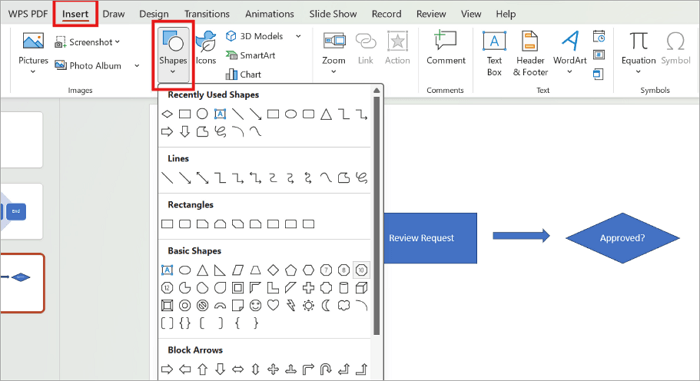This screenshot has width=700, height=381.
Task: Select the Animations tab
Action: [x=269, y=14]
